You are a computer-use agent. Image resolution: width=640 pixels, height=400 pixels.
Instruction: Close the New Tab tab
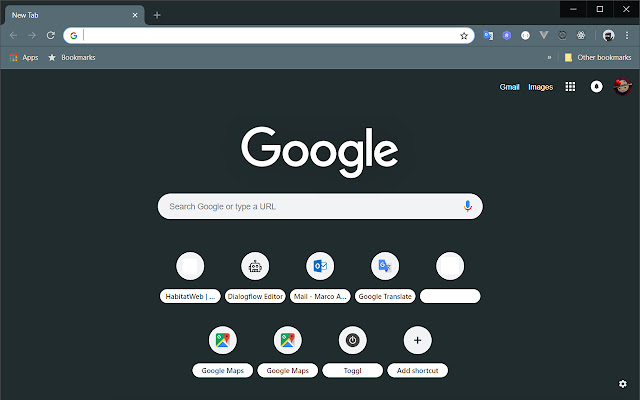(135, 15)
